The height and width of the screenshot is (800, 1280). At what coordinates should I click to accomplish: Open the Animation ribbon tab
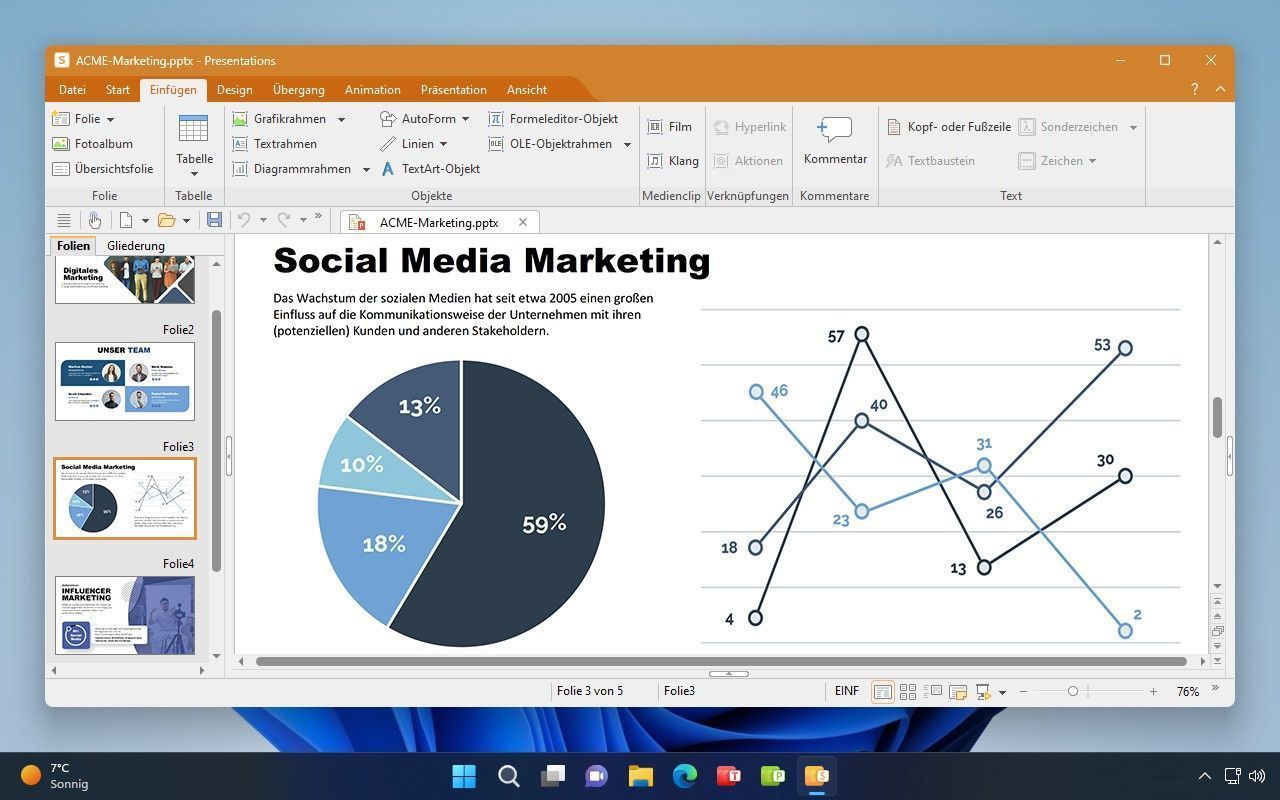coord(372,90)
